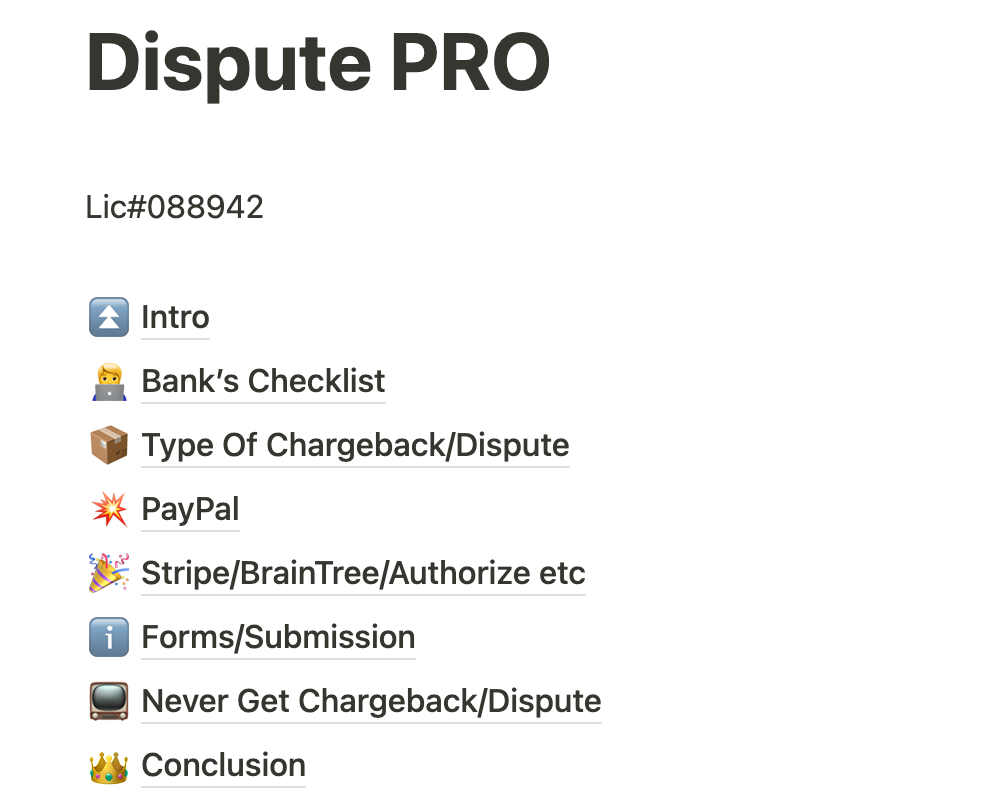The image size is (998, 798).
Task: Click the up-arrow icon beside Intro
Action: pyautogui.click(x=109, y=317)
